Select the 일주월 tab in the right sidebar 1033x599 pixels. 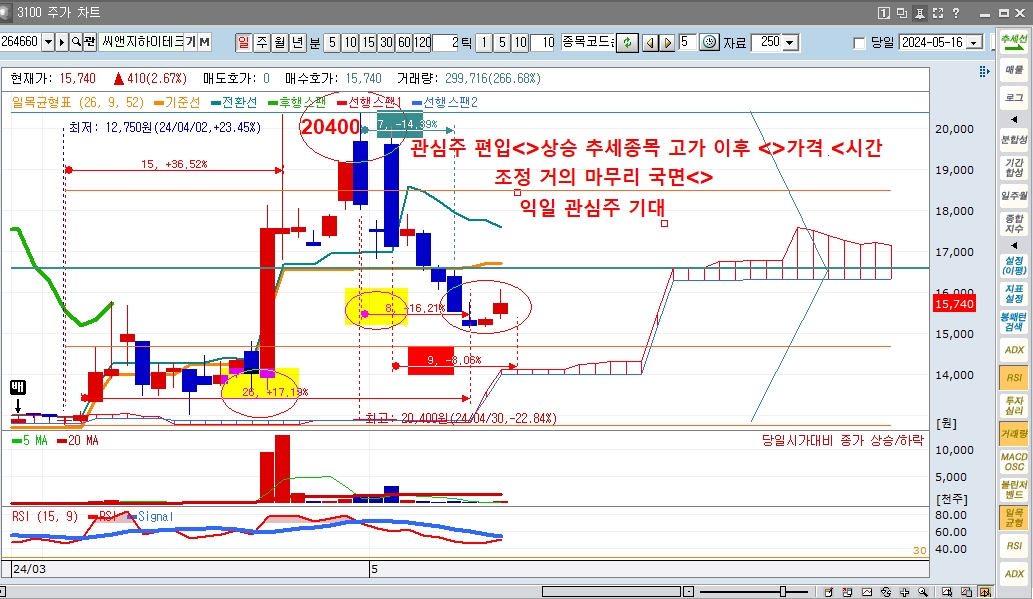[x=1014, y=195]
